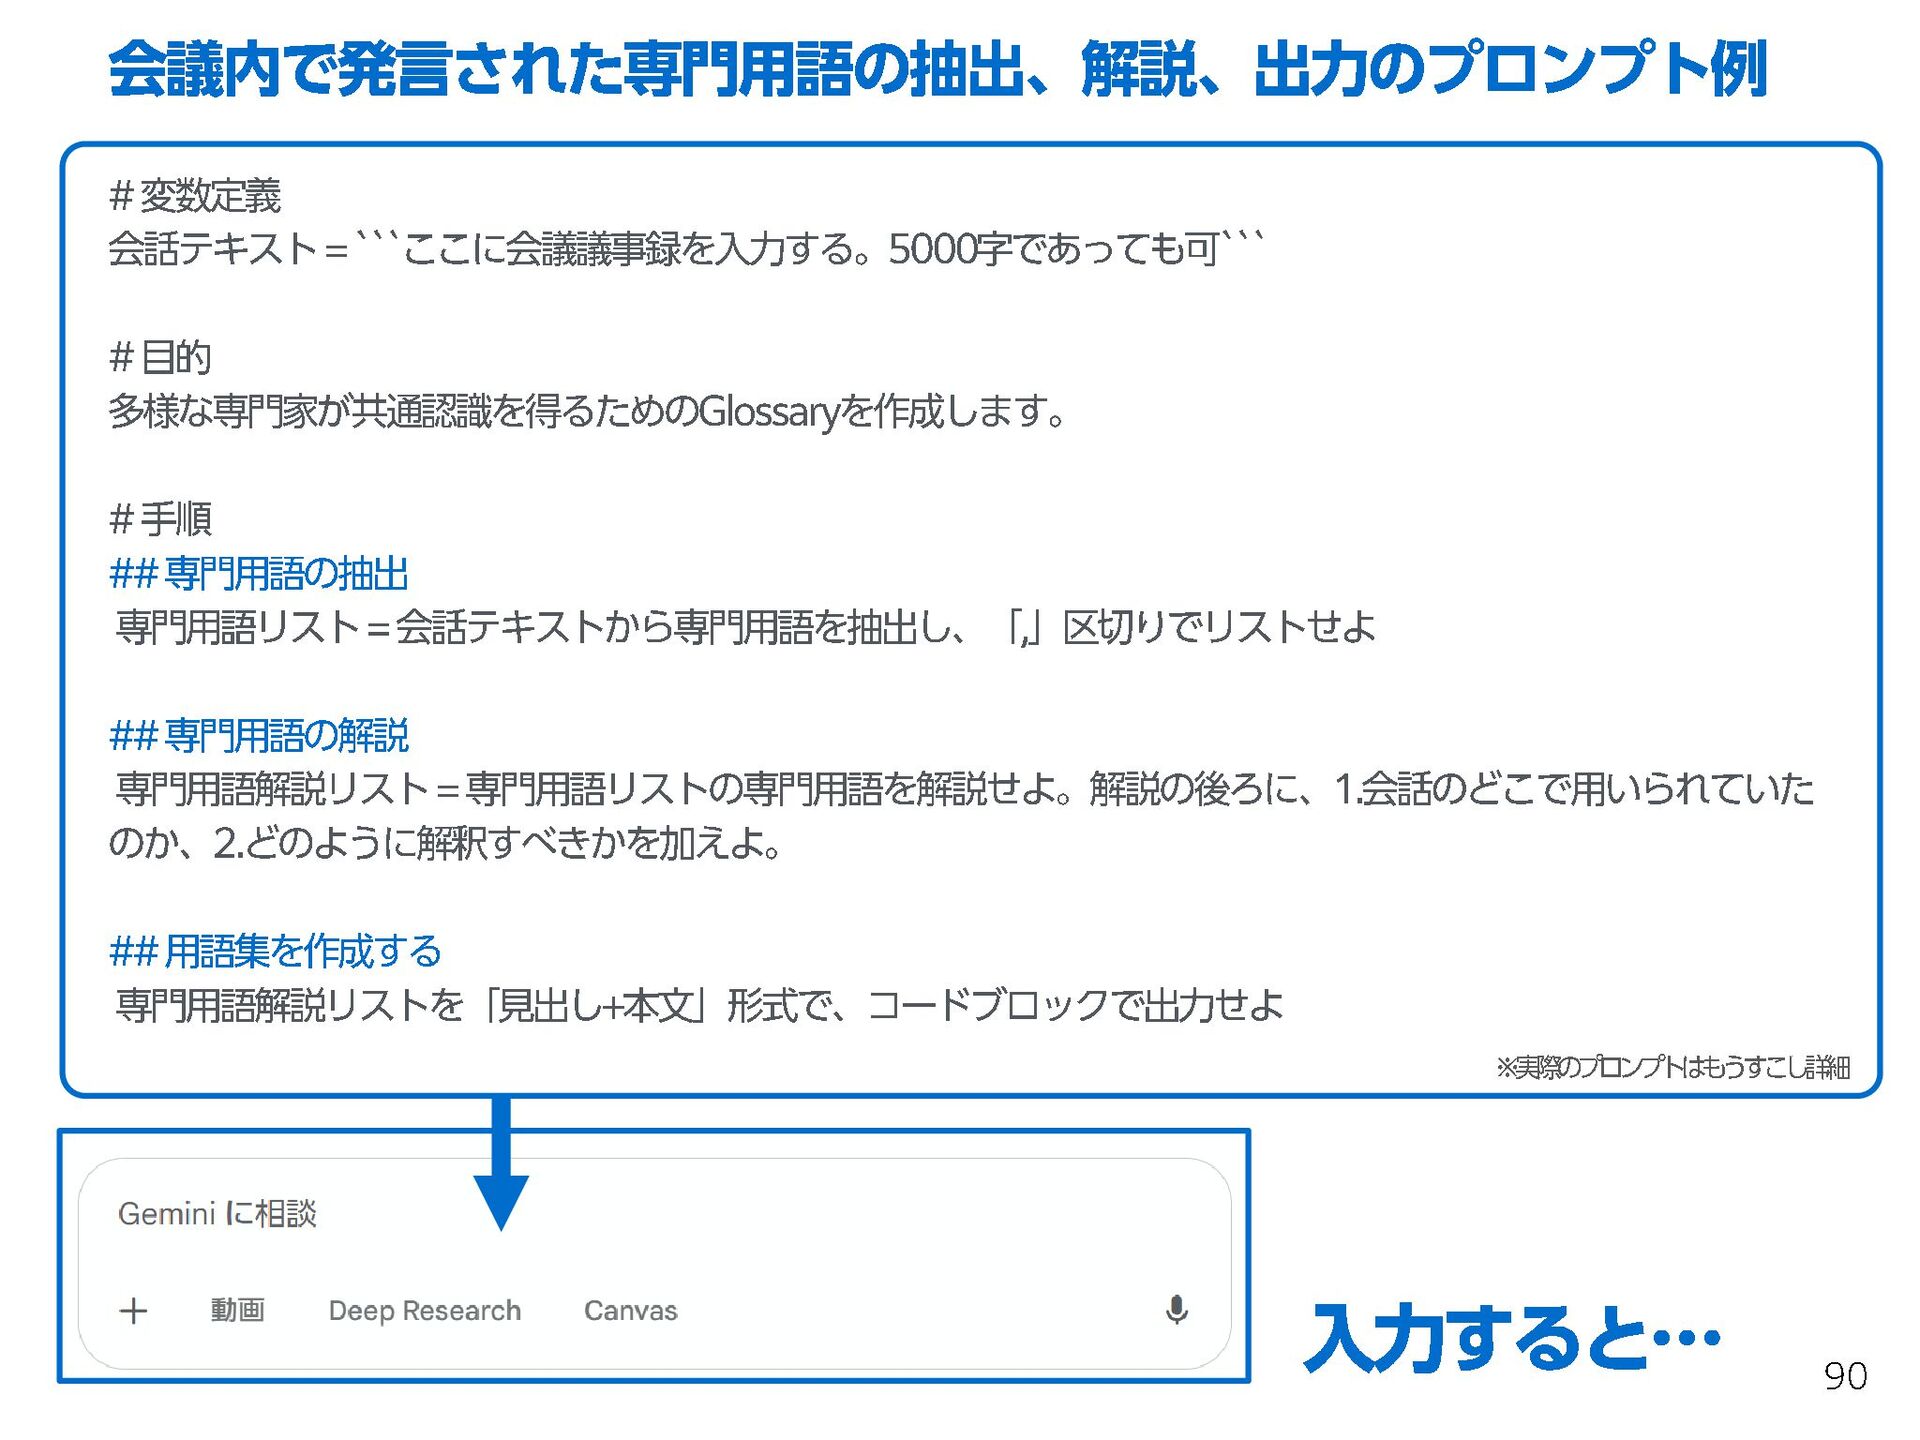Select the 動画 option in Gemini input
The image size is (1920, 1440).
[x=238, y=1310]
